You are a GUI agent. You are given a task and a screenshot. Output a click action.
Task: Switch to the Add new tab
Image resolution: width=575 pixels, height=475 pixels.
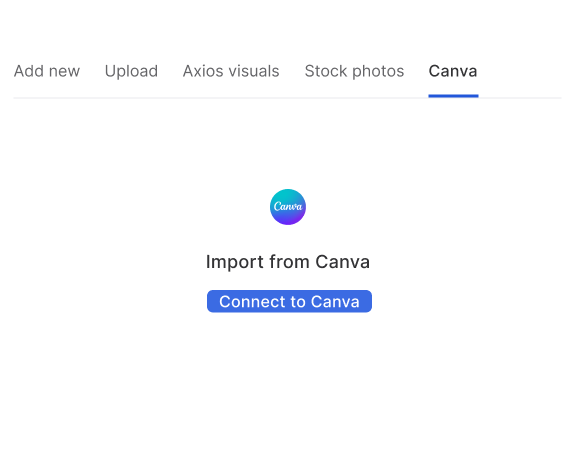47,71
